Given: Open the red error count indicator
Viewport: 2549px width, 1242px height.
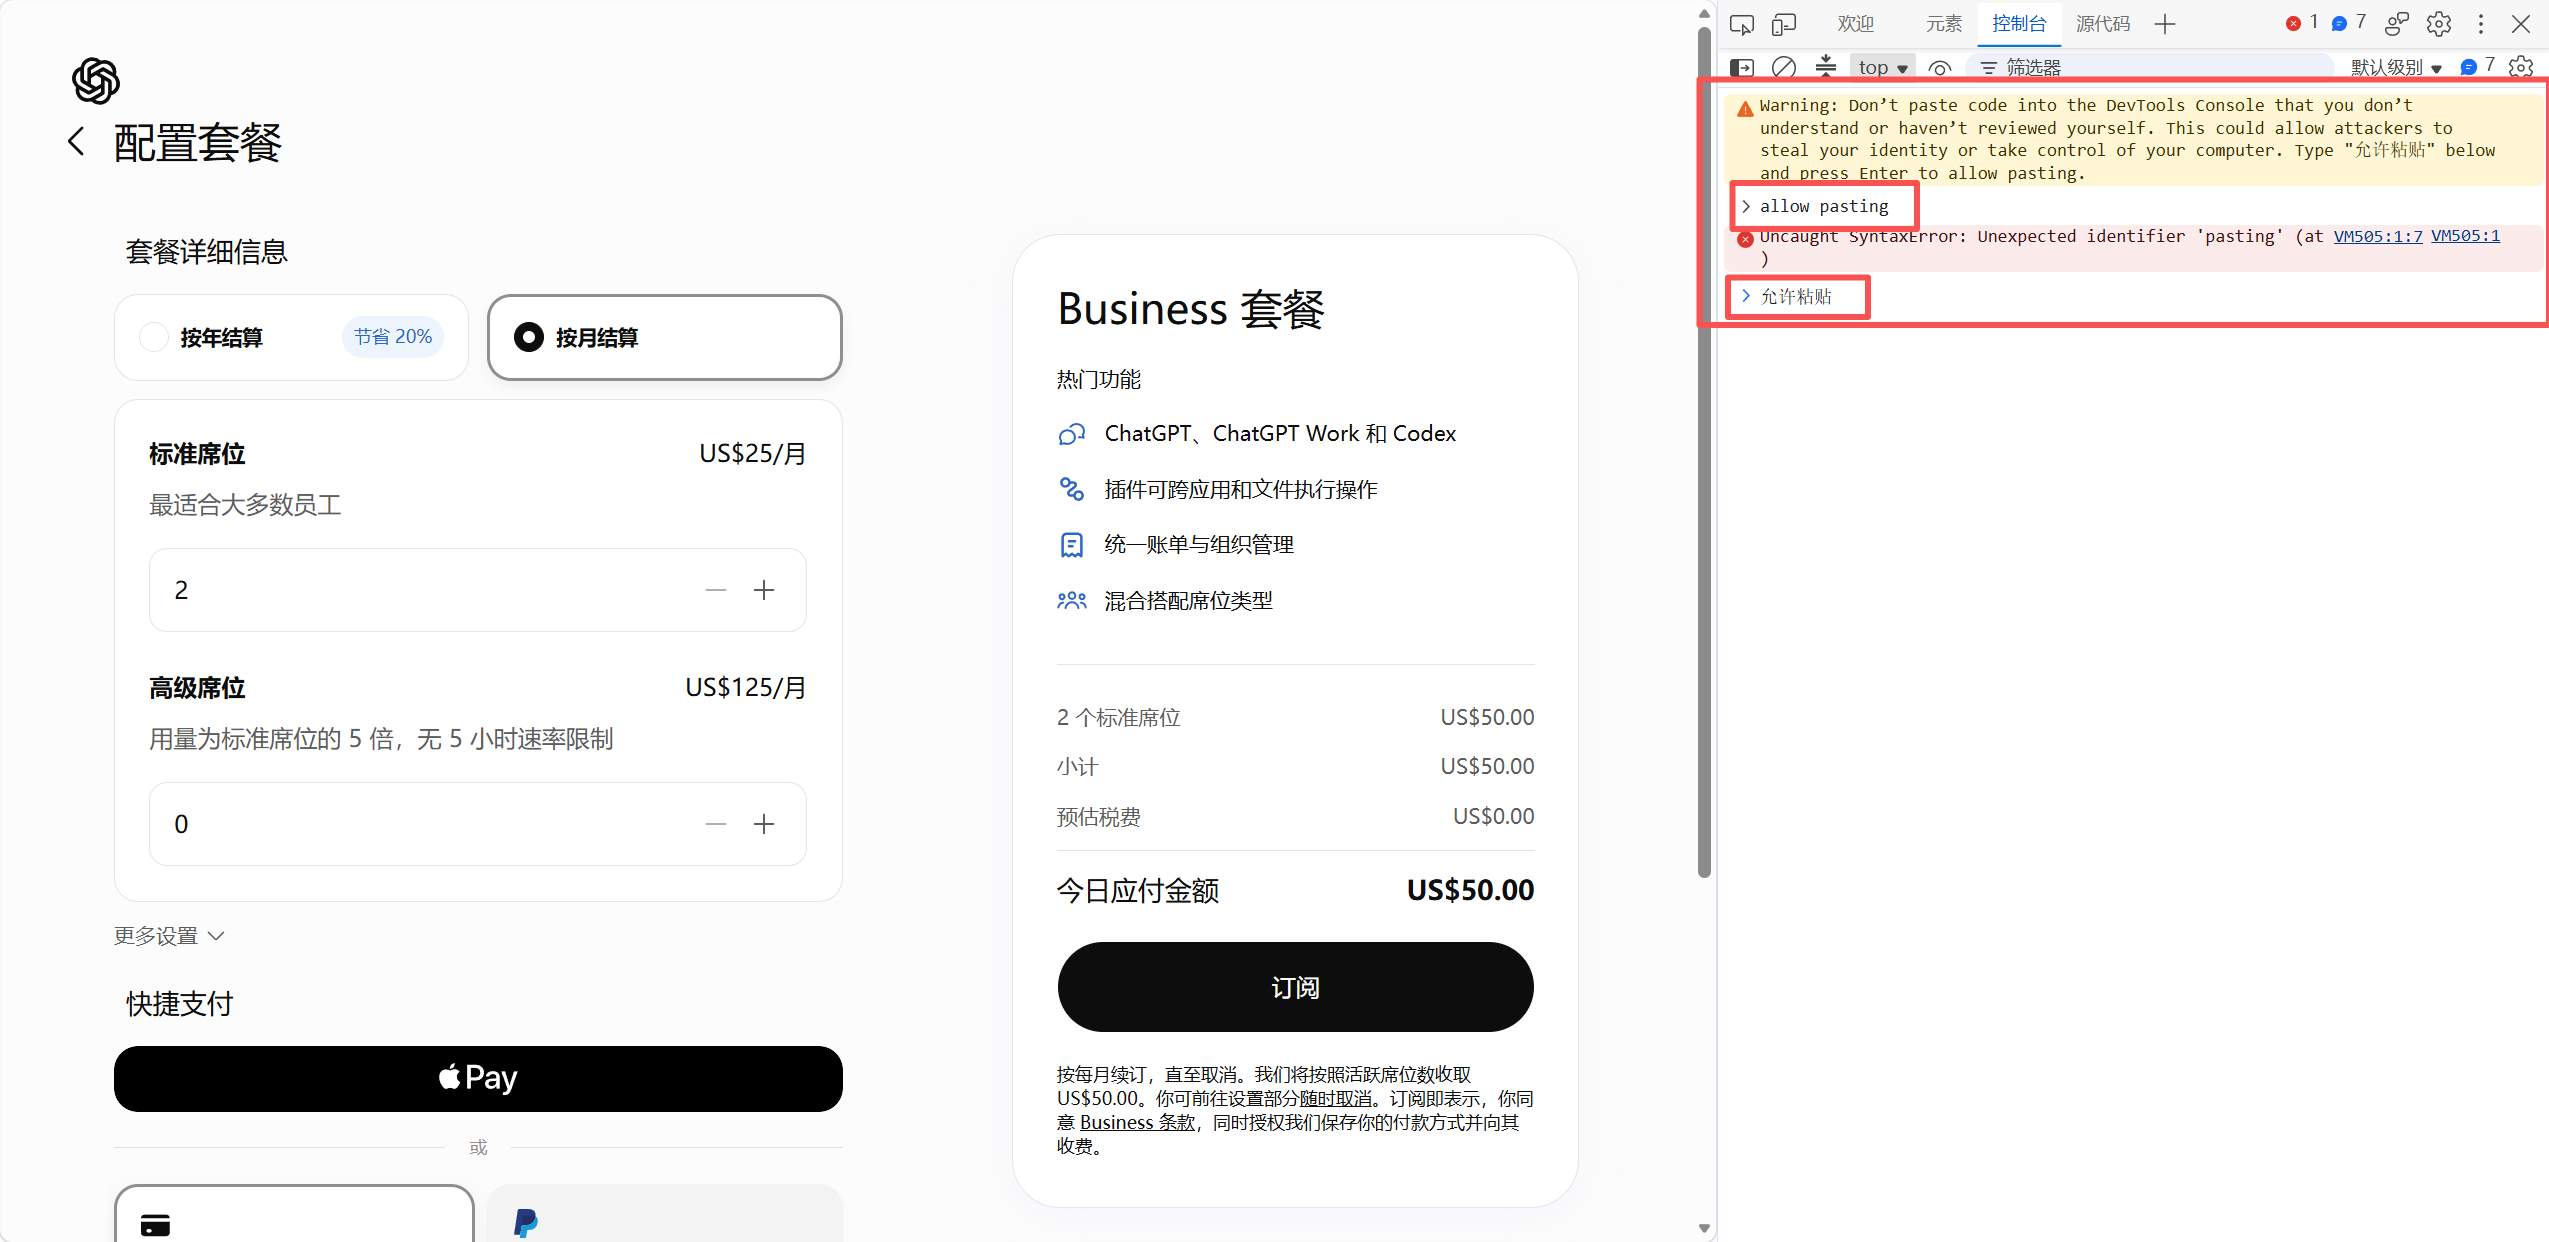Looking at the screenshot, I should pyautogui.click(x=2302, y=22).
